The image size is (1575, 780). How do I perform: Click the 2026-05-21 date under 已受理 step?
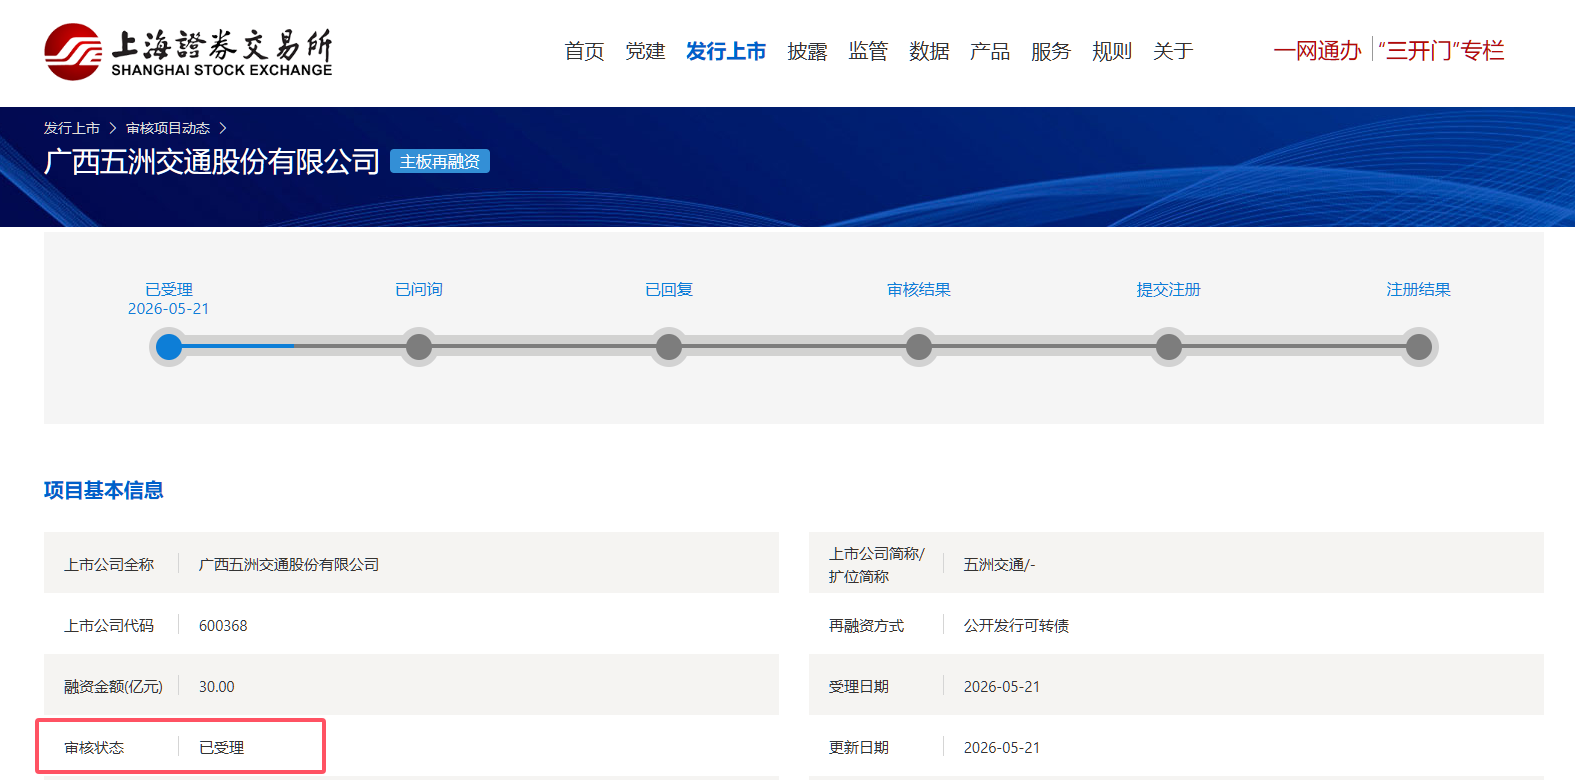coord(169,309)
